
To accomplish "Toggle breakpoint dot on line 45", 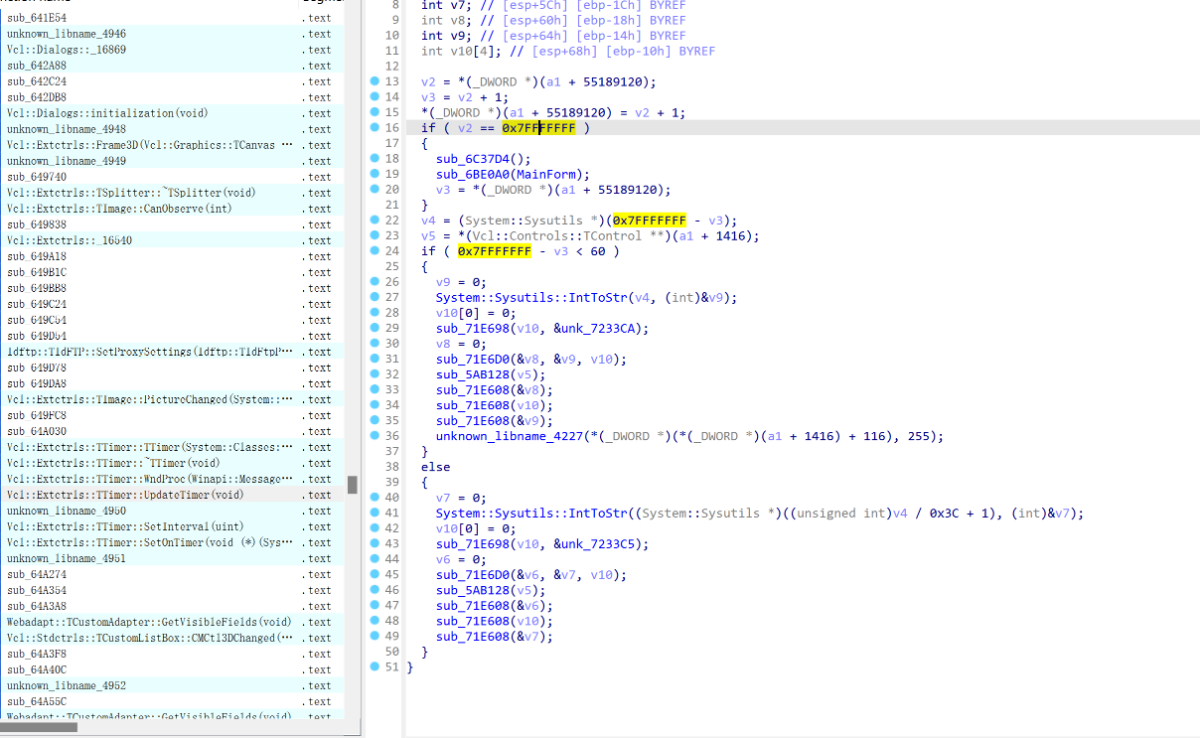I will click(374, 575).
